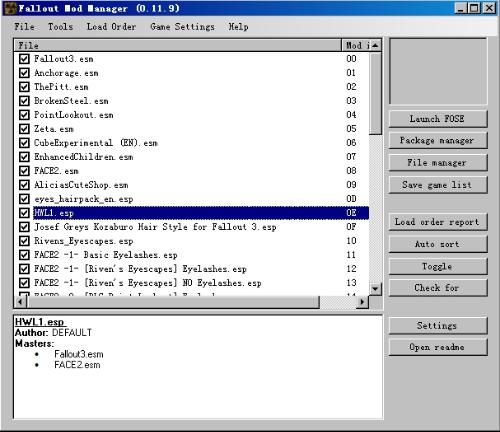Minimize the Fallout Mod Manager window
This screenshot has height=432, width=500.
click(460, 8)
